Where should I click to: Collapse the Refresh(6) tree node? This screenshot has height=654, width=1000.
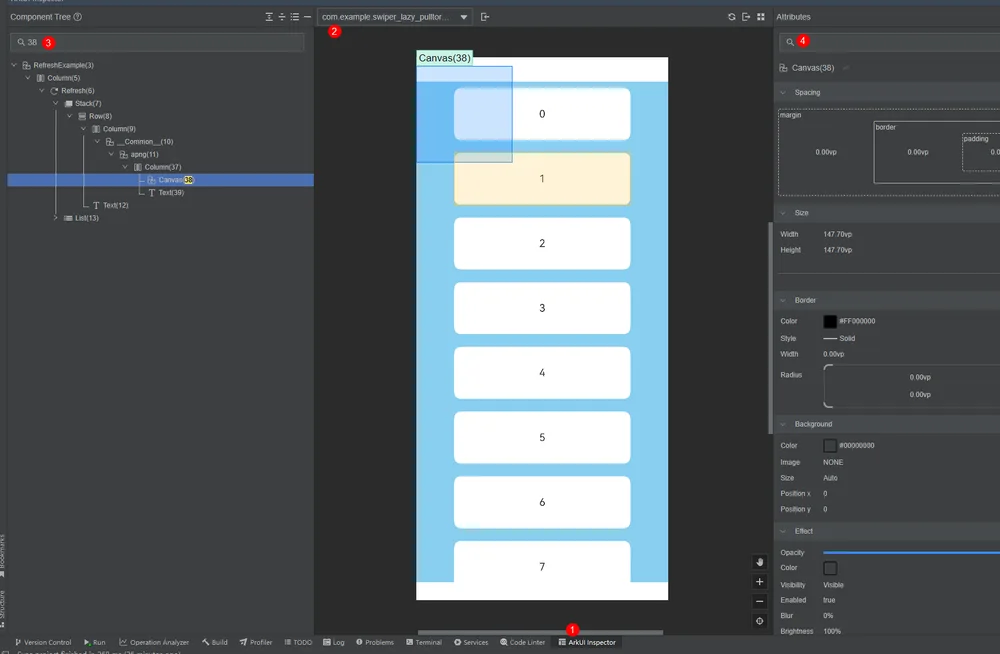(41, 91)
